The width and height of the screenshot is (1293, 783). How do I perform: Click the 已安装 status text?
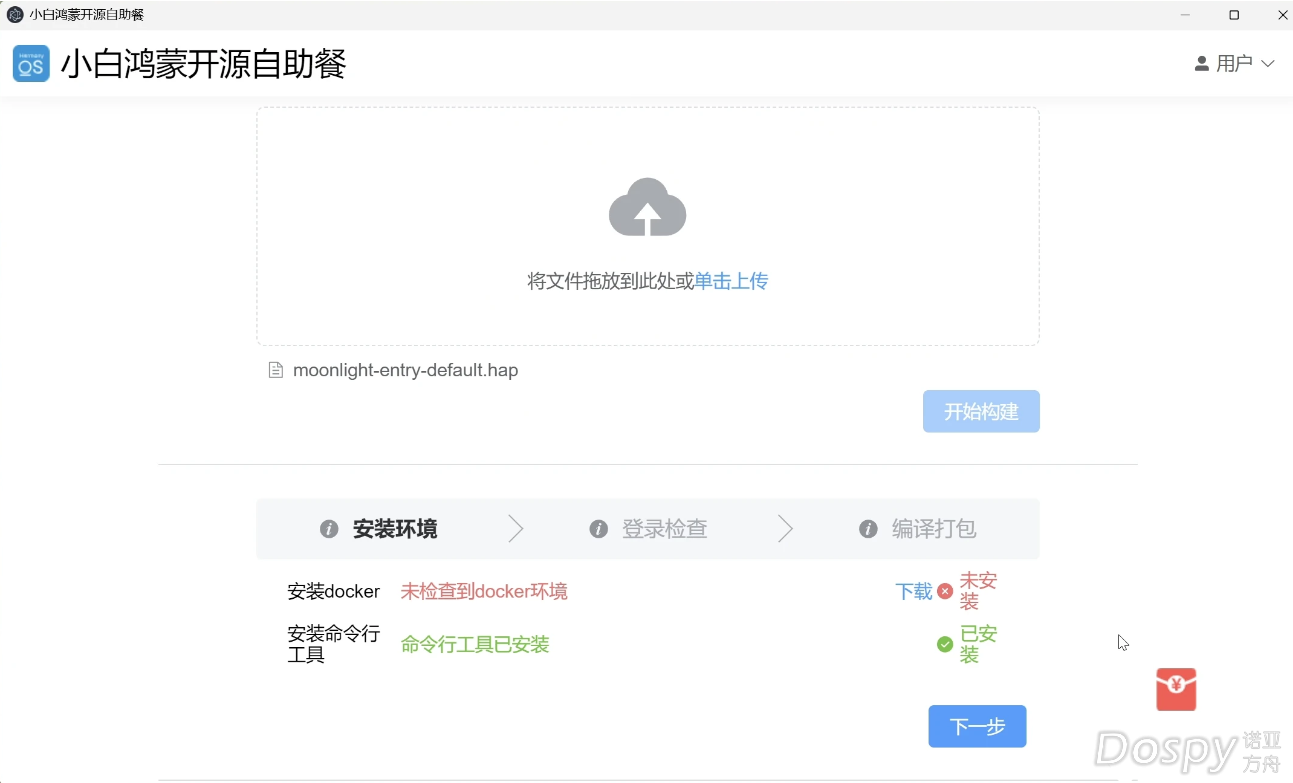pyautogui.click(x=978, y=644)
